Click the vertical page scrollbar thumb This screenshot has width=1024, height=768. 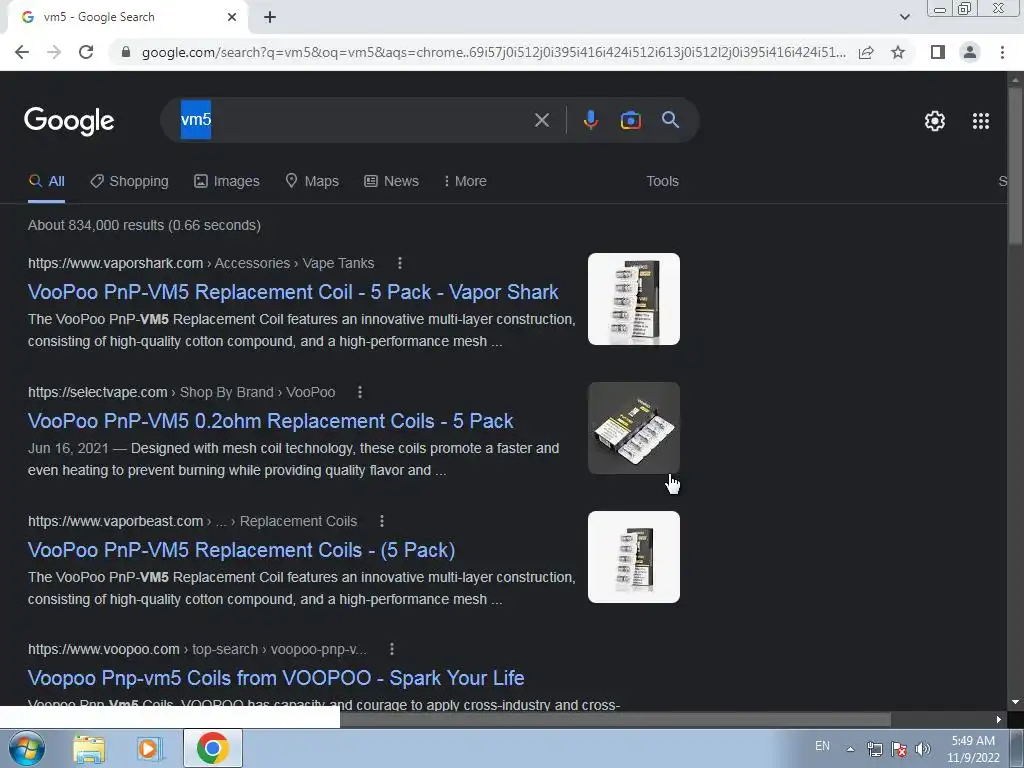point(1015,166)
